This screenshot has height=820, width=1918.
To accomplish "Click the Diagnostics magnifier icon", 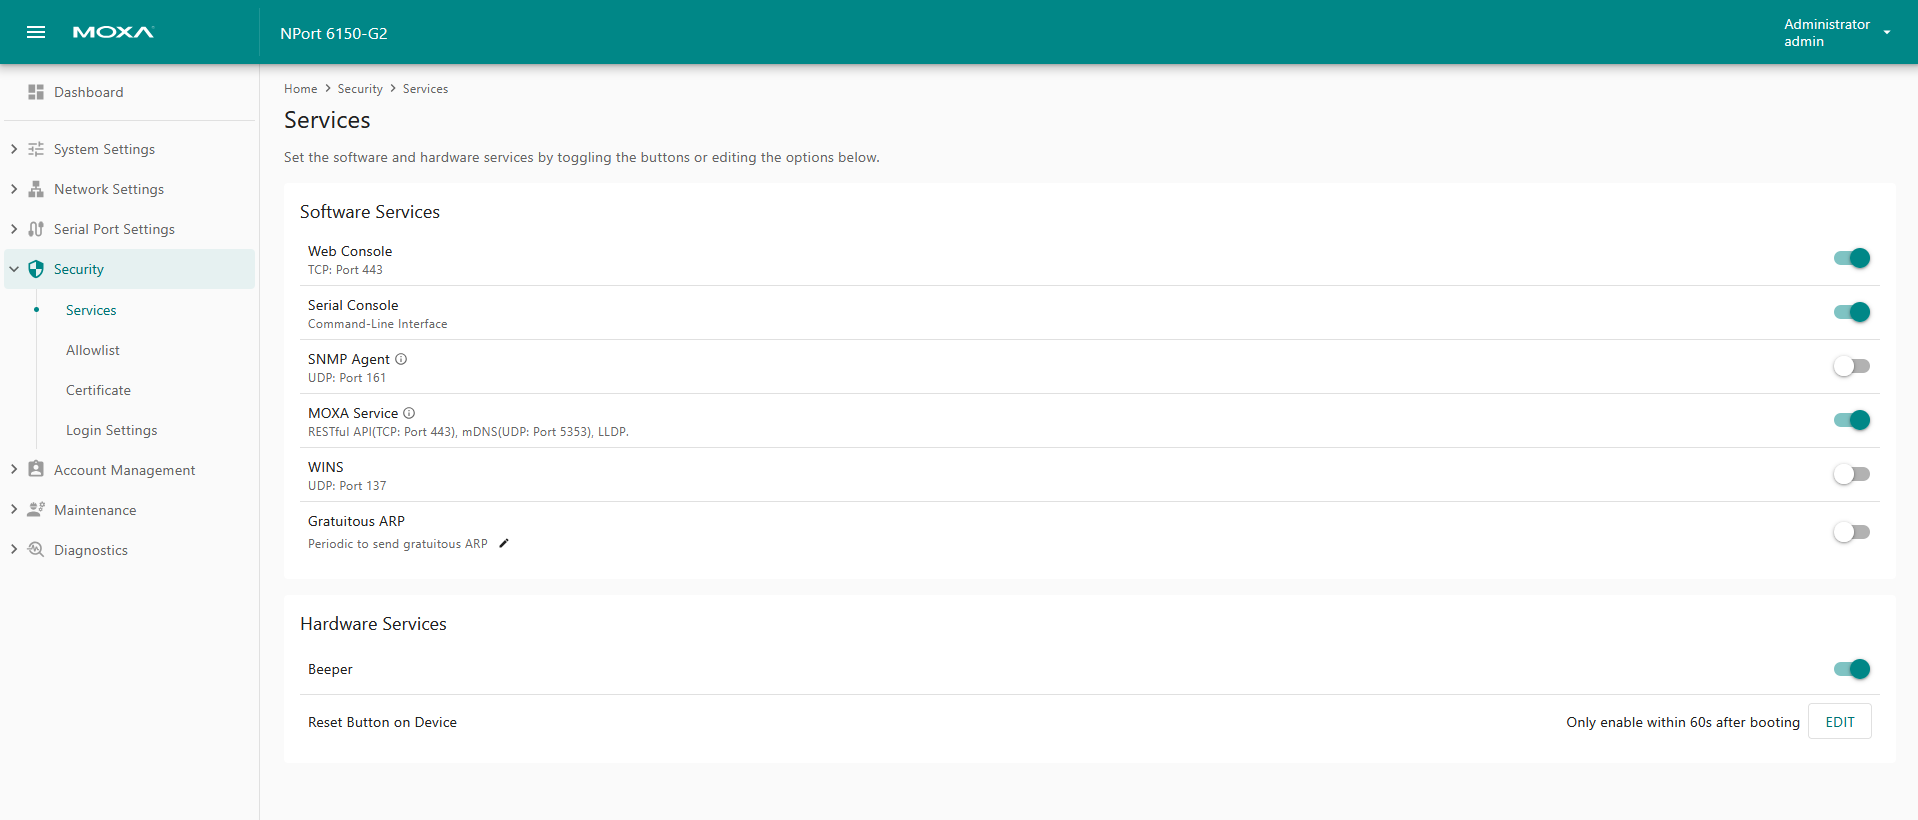I will pyautogui.click(x=36, y=549).
